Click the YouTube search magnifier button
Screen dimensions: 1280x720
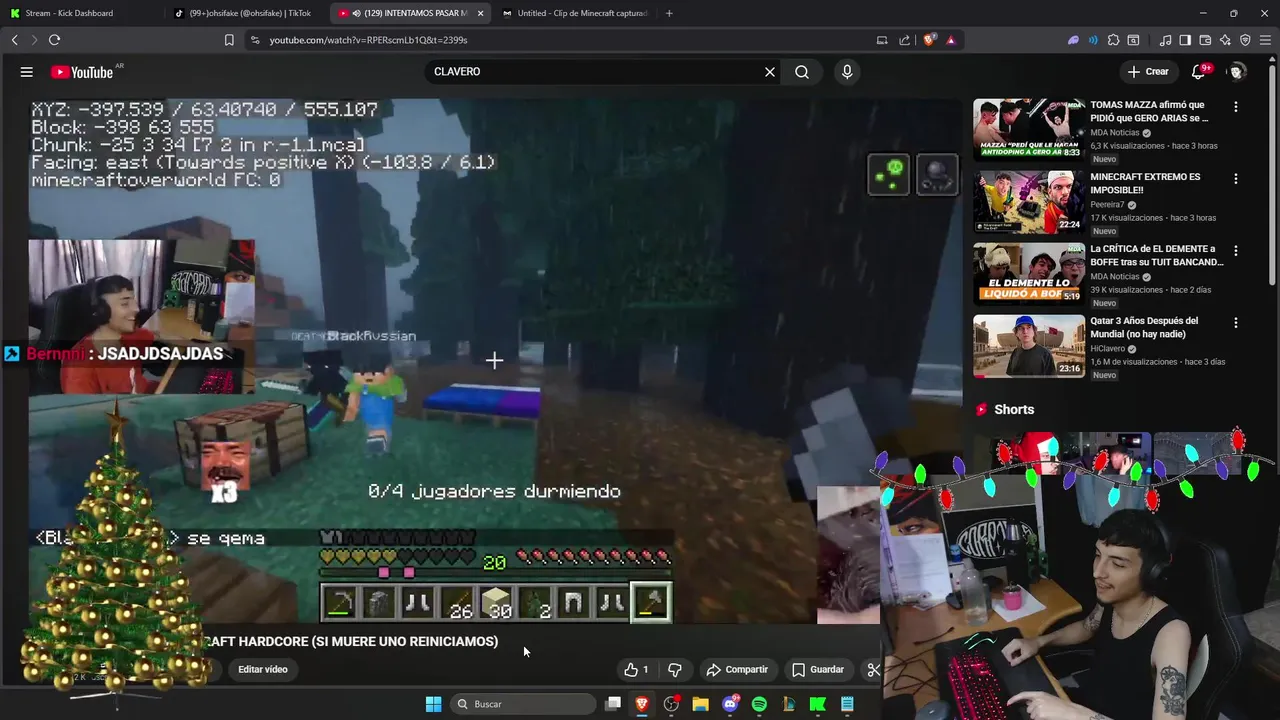click(802, 72)
